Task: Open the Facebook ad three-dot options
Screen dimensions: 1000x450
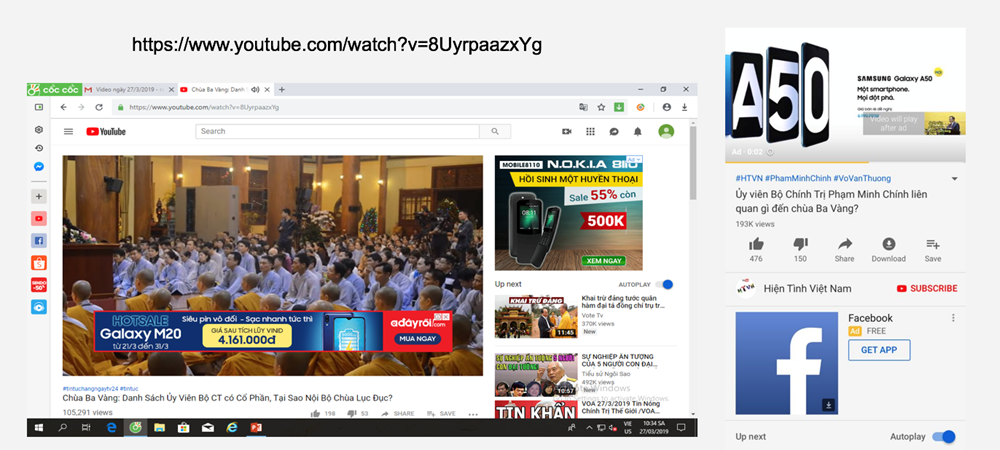Action: point(953,318)
